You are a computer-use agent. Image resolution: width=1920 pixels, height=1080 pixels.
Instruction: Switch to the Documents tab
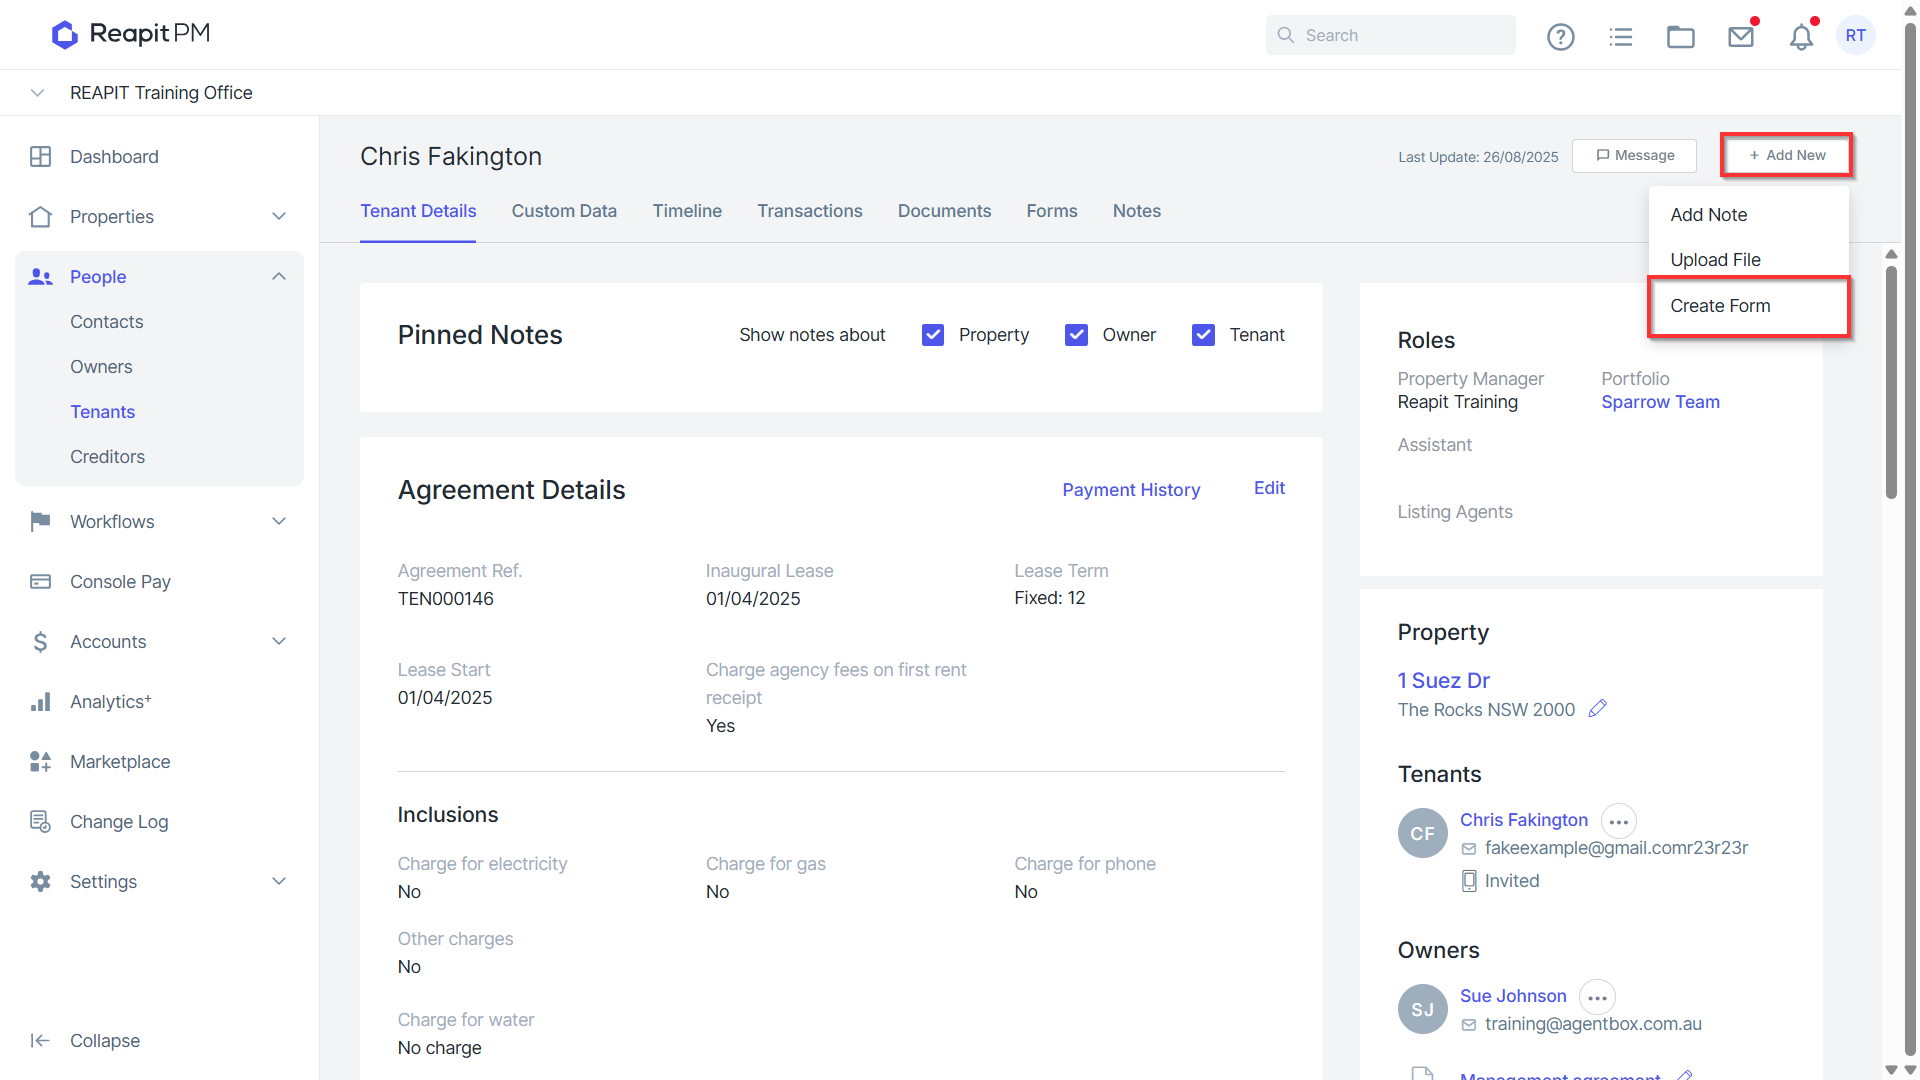click(x=945, y=211)
